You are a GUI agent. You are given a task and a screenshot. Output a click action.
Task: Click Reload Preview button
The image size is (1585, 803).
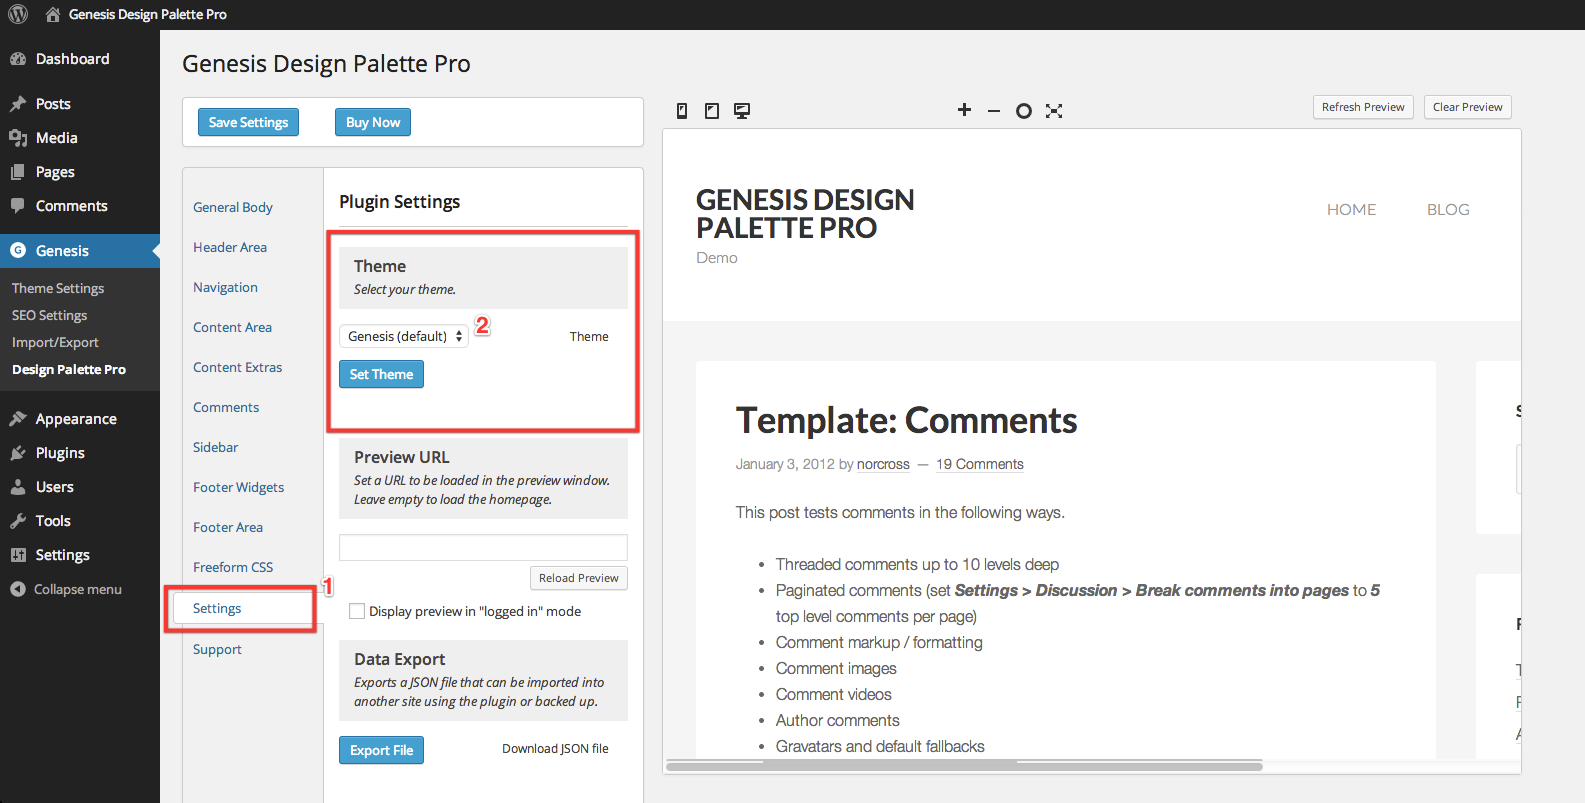(578, 578)
